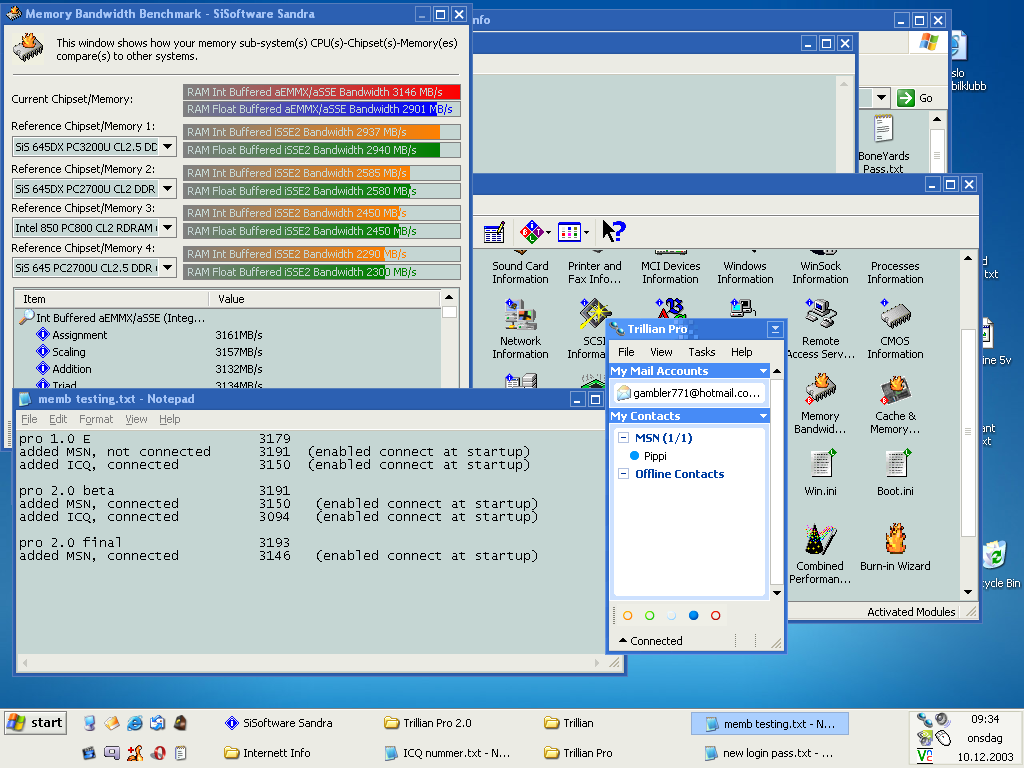Click Sandra toolbar colored diamonds icon

point(532,231)
